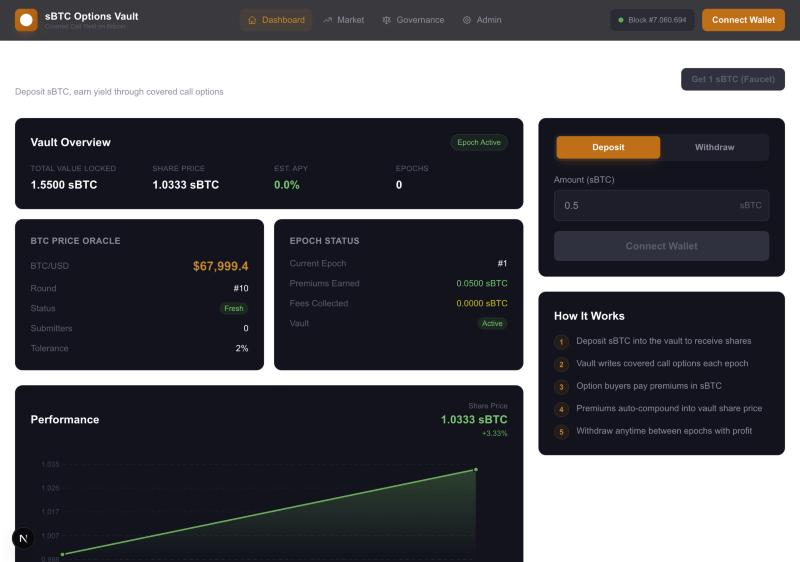Click the Governance scales icon

387,20
